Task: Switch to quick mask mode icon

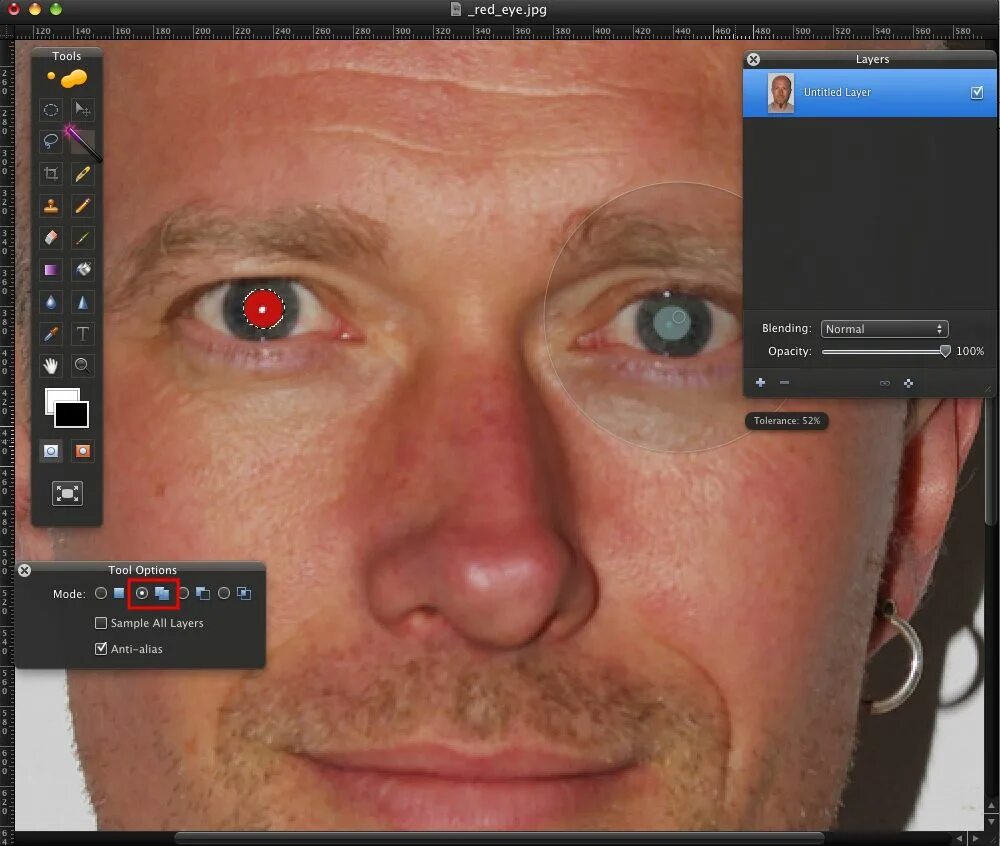Action: (x=82, y=451)
